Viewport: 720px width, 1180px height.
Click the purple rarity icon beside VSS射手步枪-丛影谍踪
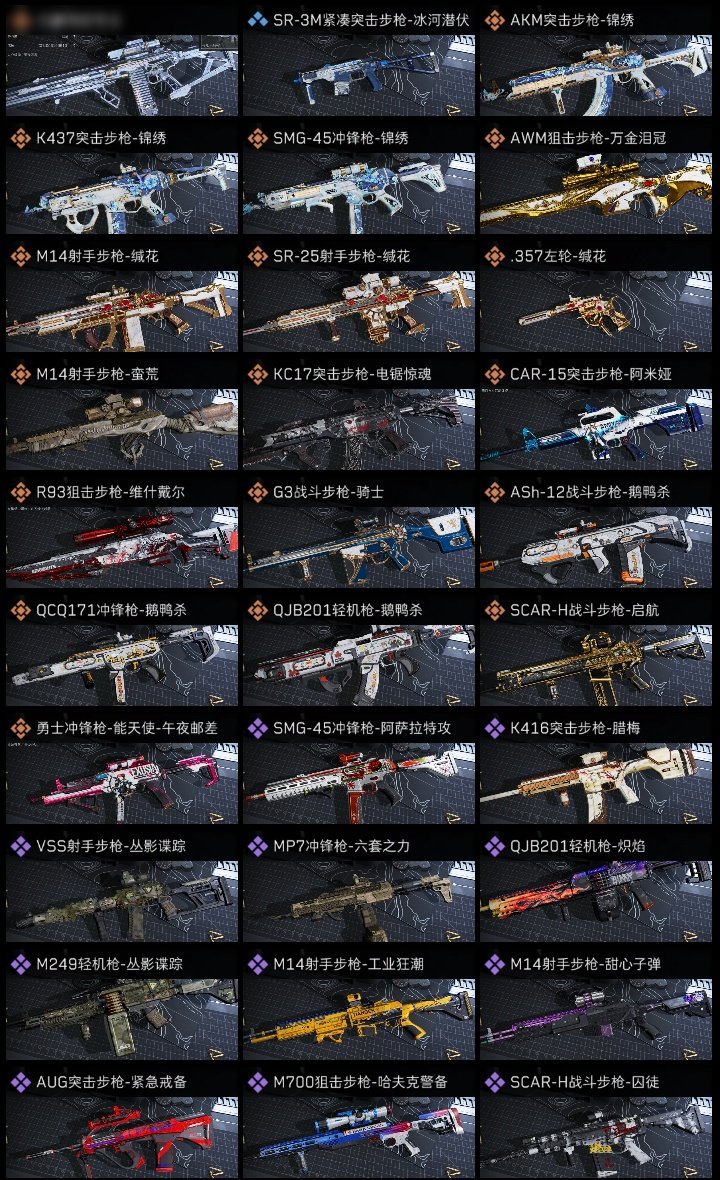[20, 846]
